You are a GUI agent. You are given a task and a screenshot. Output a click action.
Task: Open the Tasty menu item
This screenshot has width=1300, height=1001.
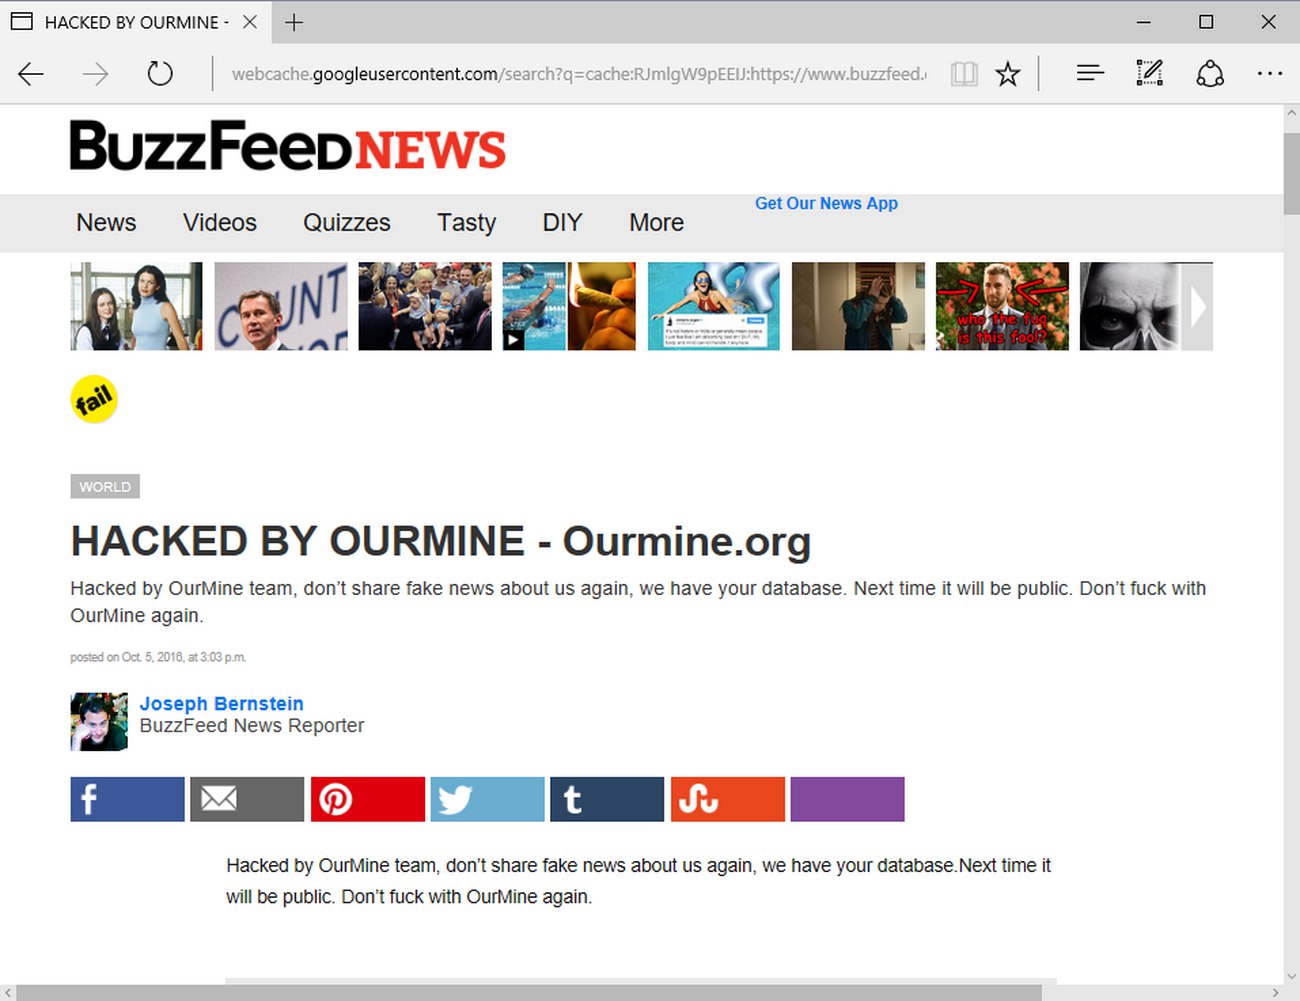(x=466, y=223)
